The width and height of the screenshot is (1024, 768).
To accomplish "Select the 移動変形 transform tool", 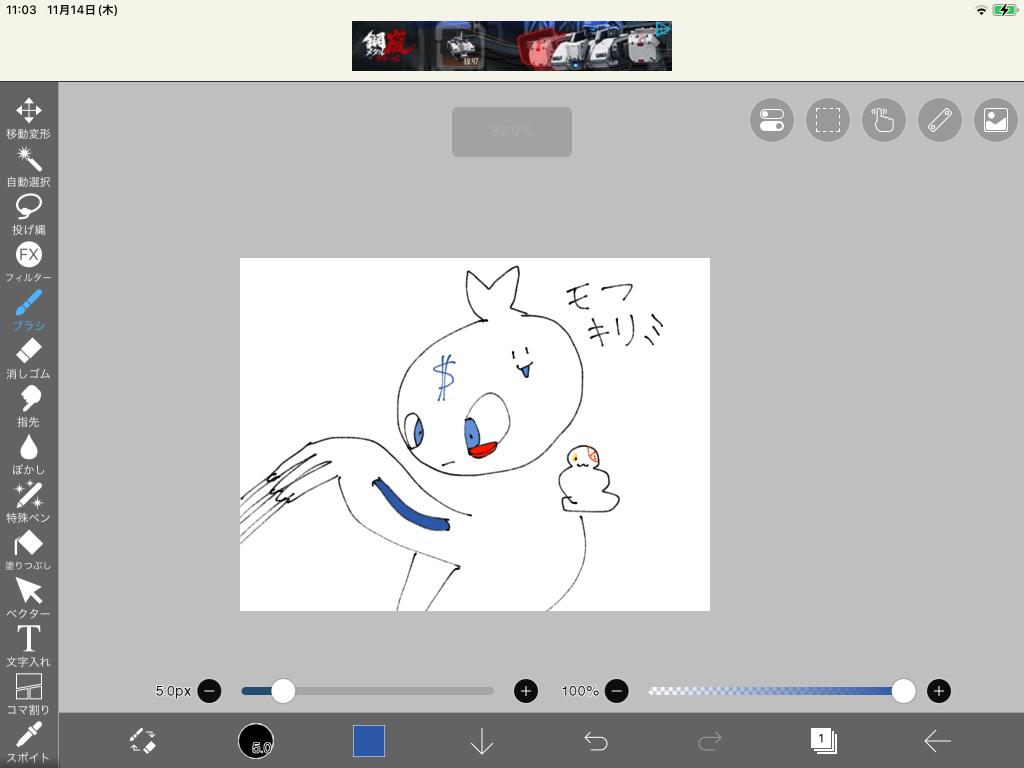I will tap(28, 116).
